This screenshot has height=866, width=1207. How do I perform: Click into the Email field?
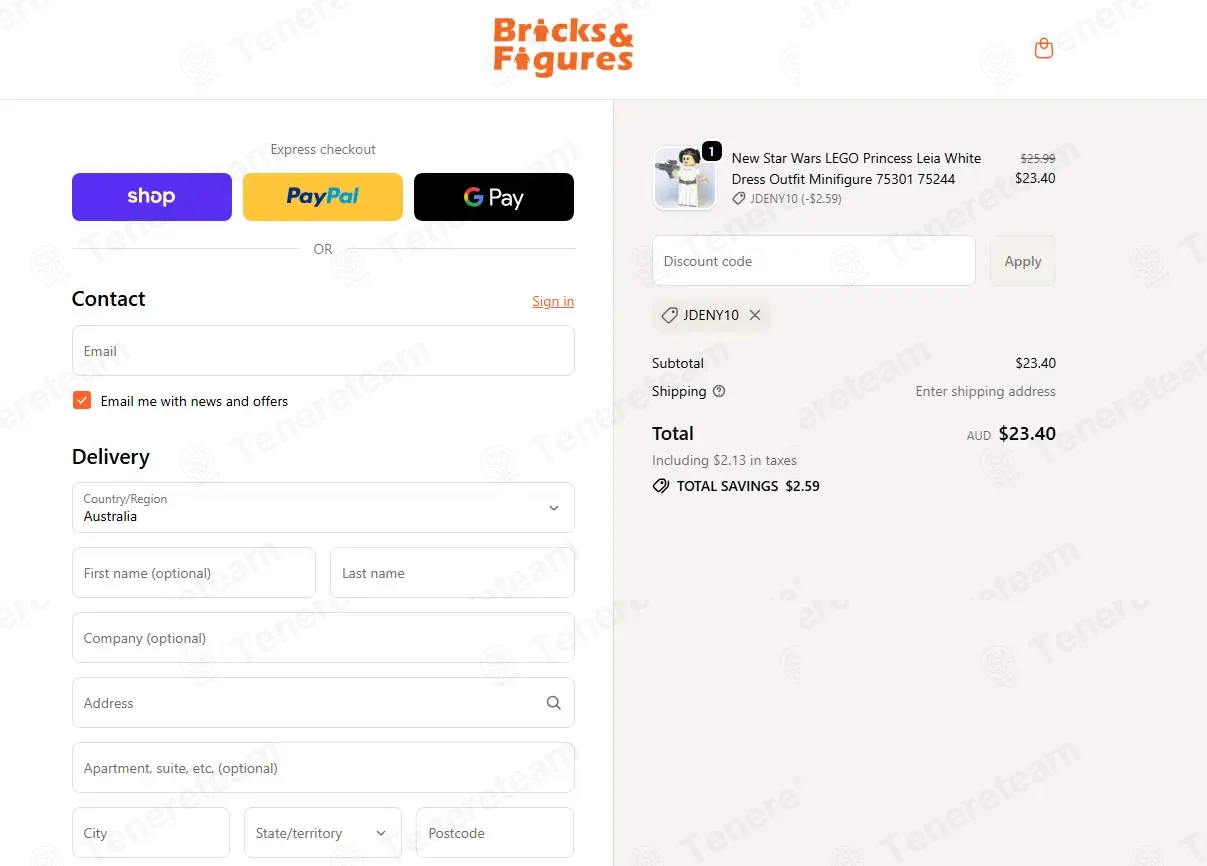(323, 351)
